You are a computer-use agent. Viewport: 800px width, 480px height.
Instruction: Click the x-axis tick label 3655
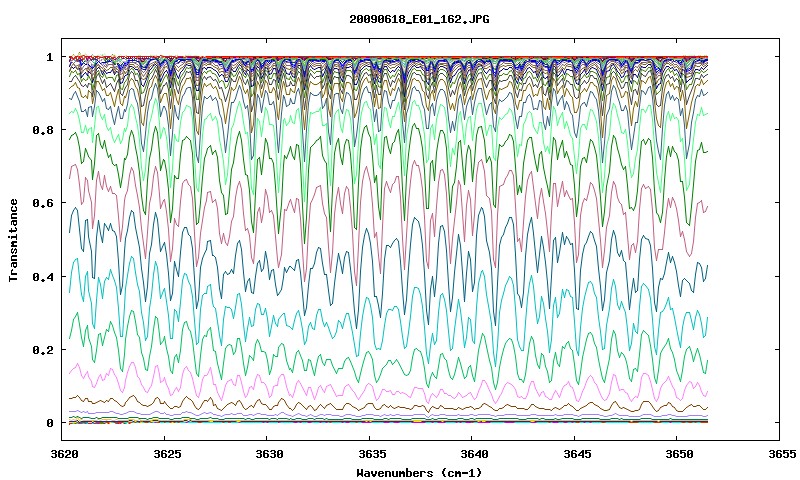click(783, 454)
